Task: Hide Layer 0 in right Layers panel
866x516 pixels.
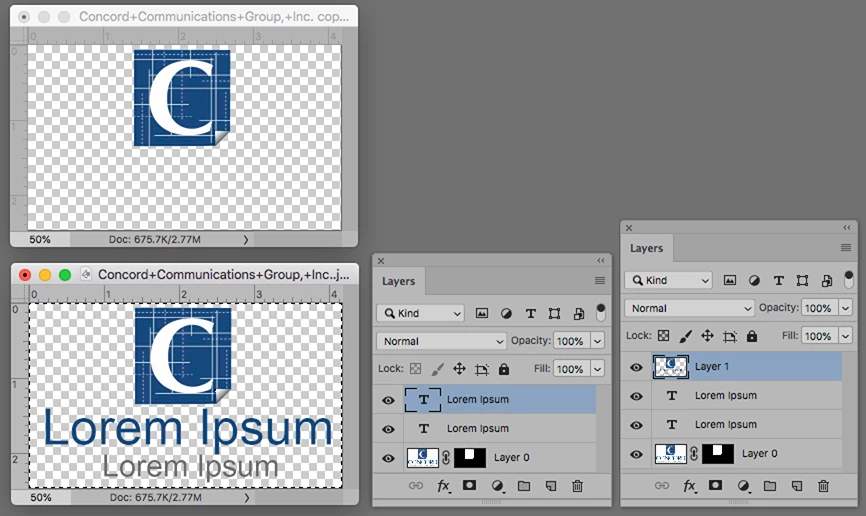Action: (x=636, y=454)
